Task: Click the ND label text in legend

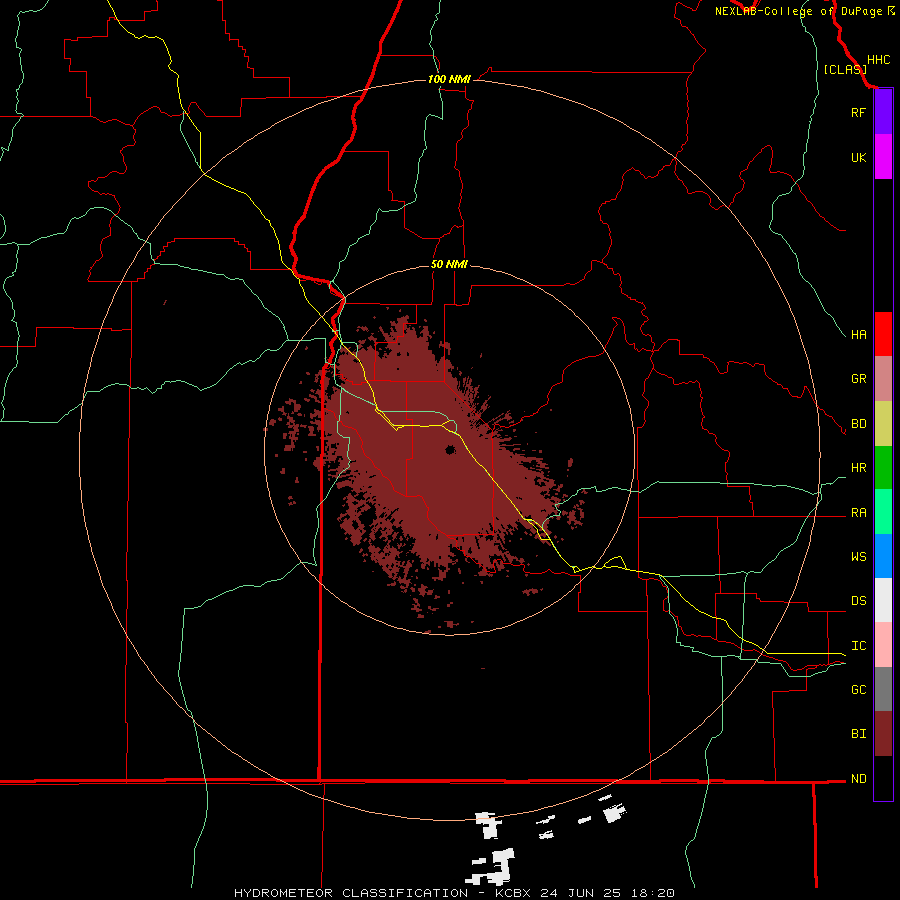Action: (x=859, y=778)
